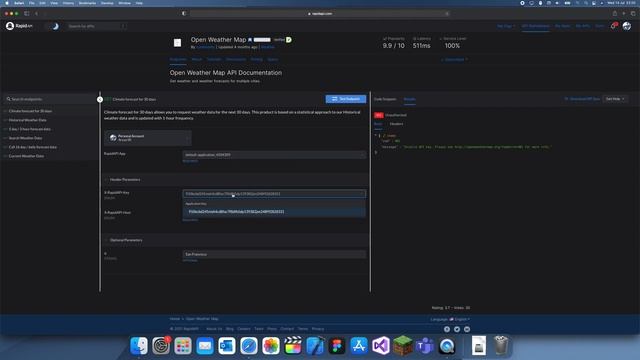Open Minecraft from the Dock
This screenshot has width=640, height=360.
pos(403,346)
